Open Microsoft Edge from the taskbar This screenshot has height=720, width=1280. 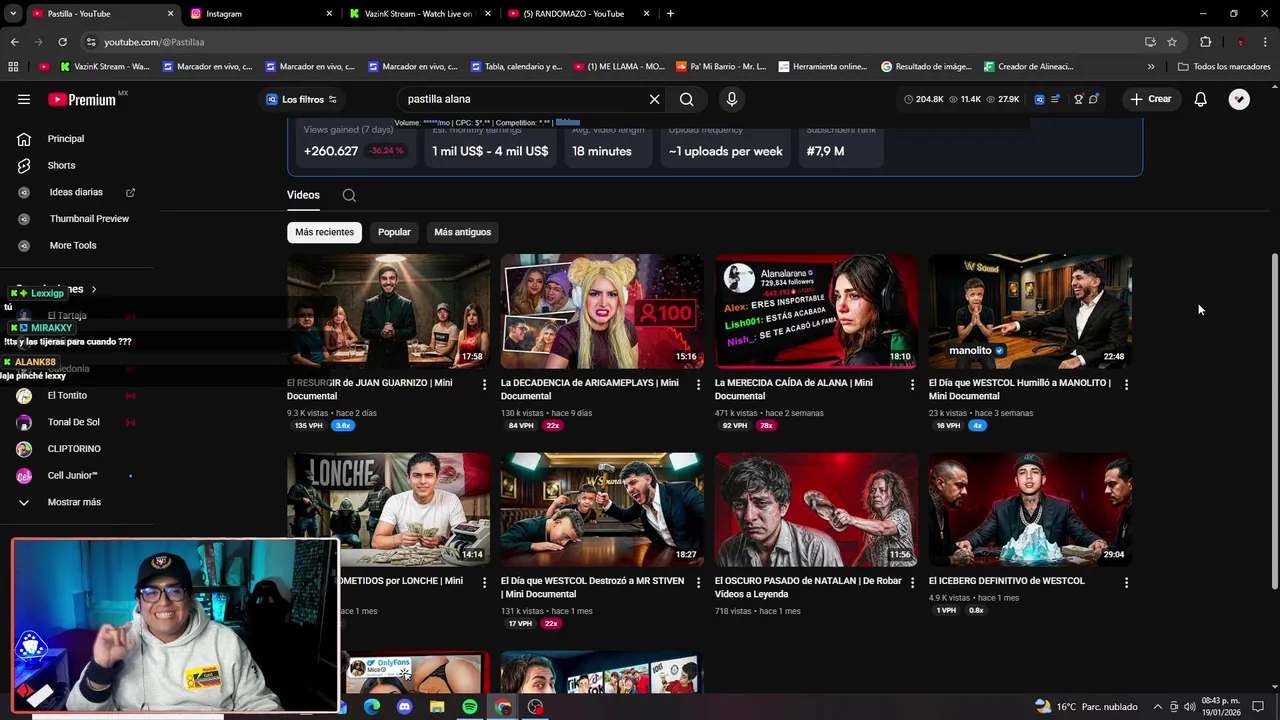pos(371,707)
